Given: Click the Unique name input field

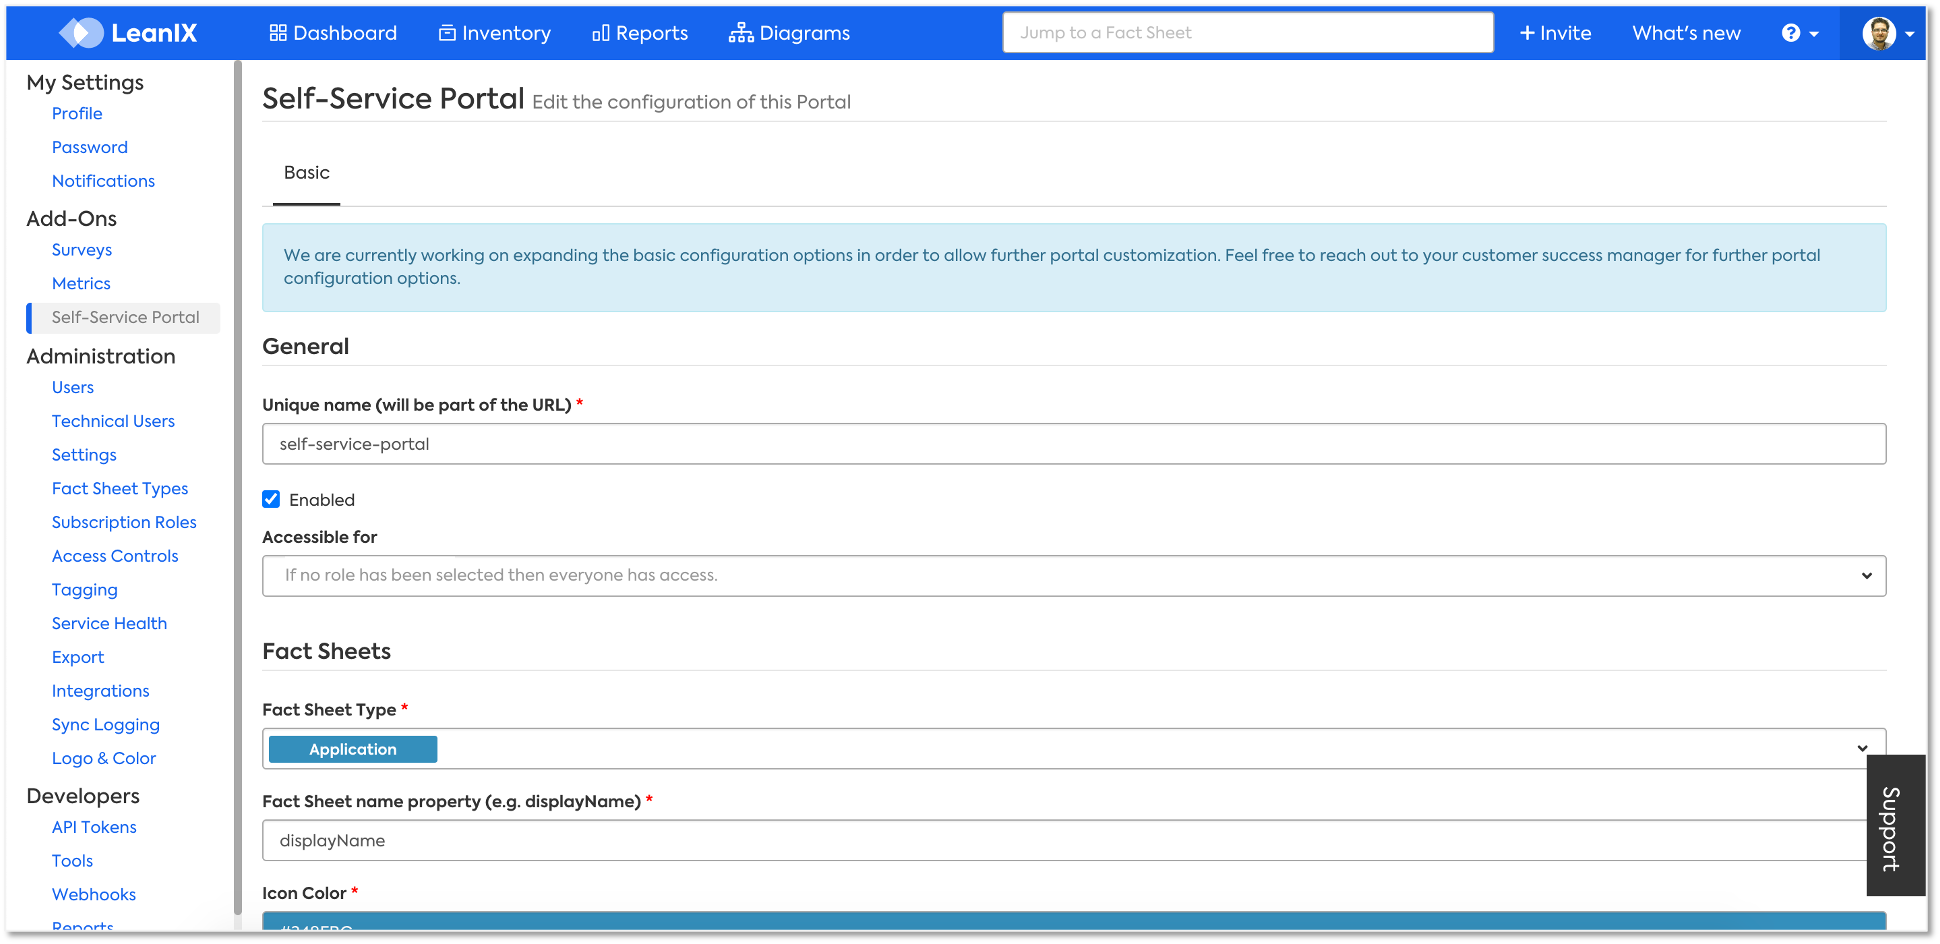Looking at the screenshot, I should click(1074, 444).
